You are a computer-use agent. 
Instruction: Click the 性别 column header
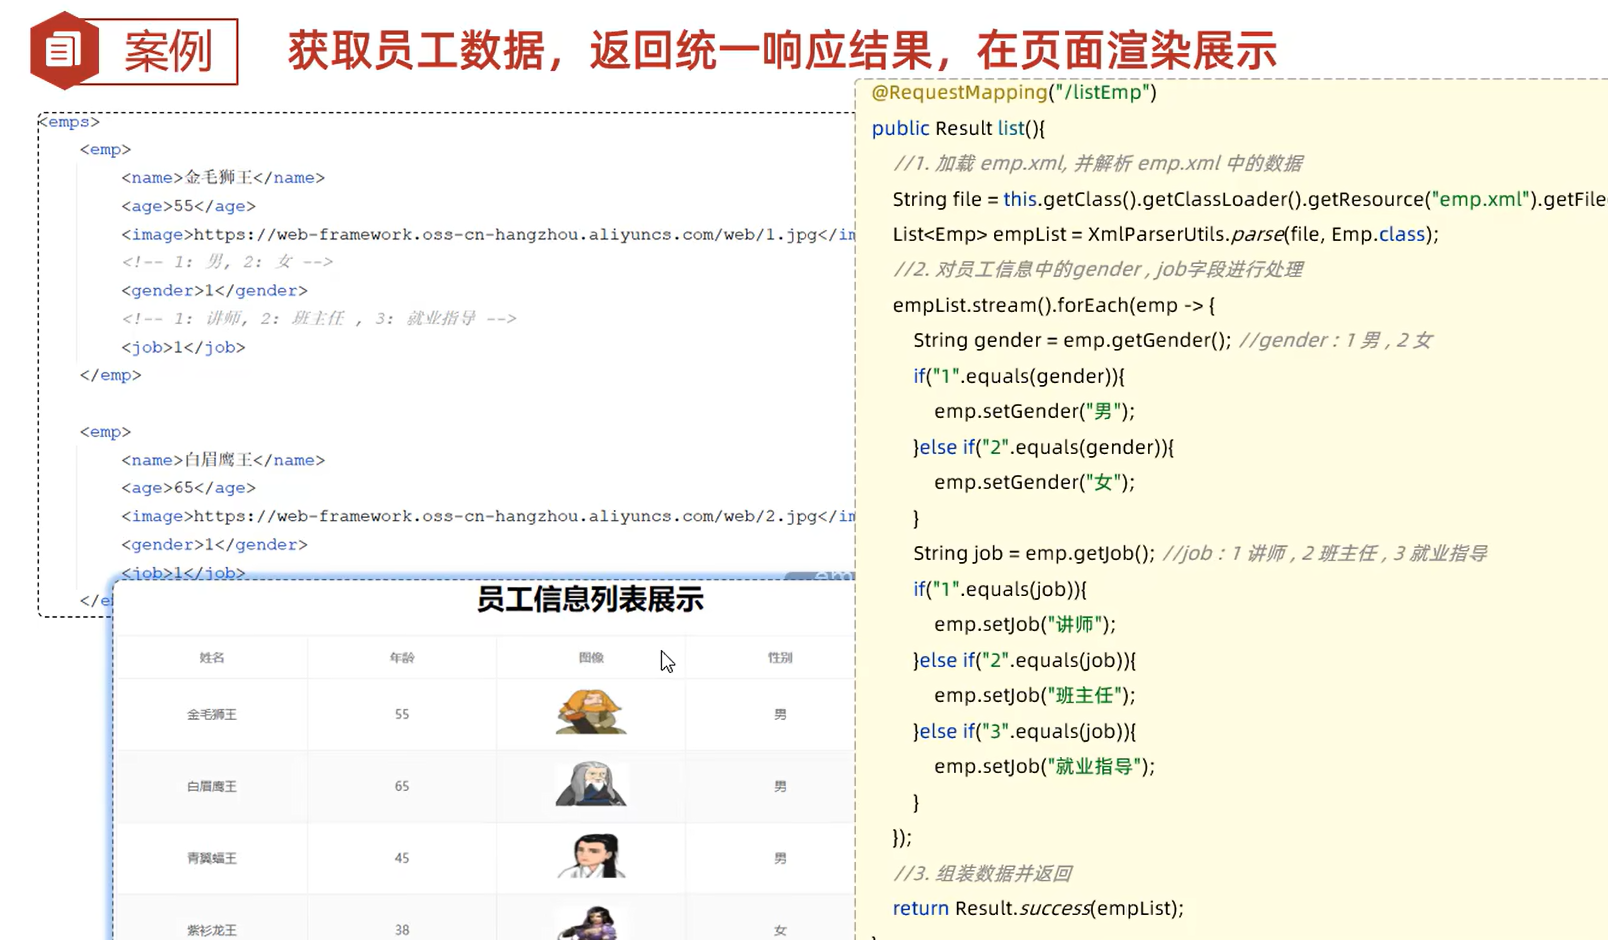(x=778, y=657)
